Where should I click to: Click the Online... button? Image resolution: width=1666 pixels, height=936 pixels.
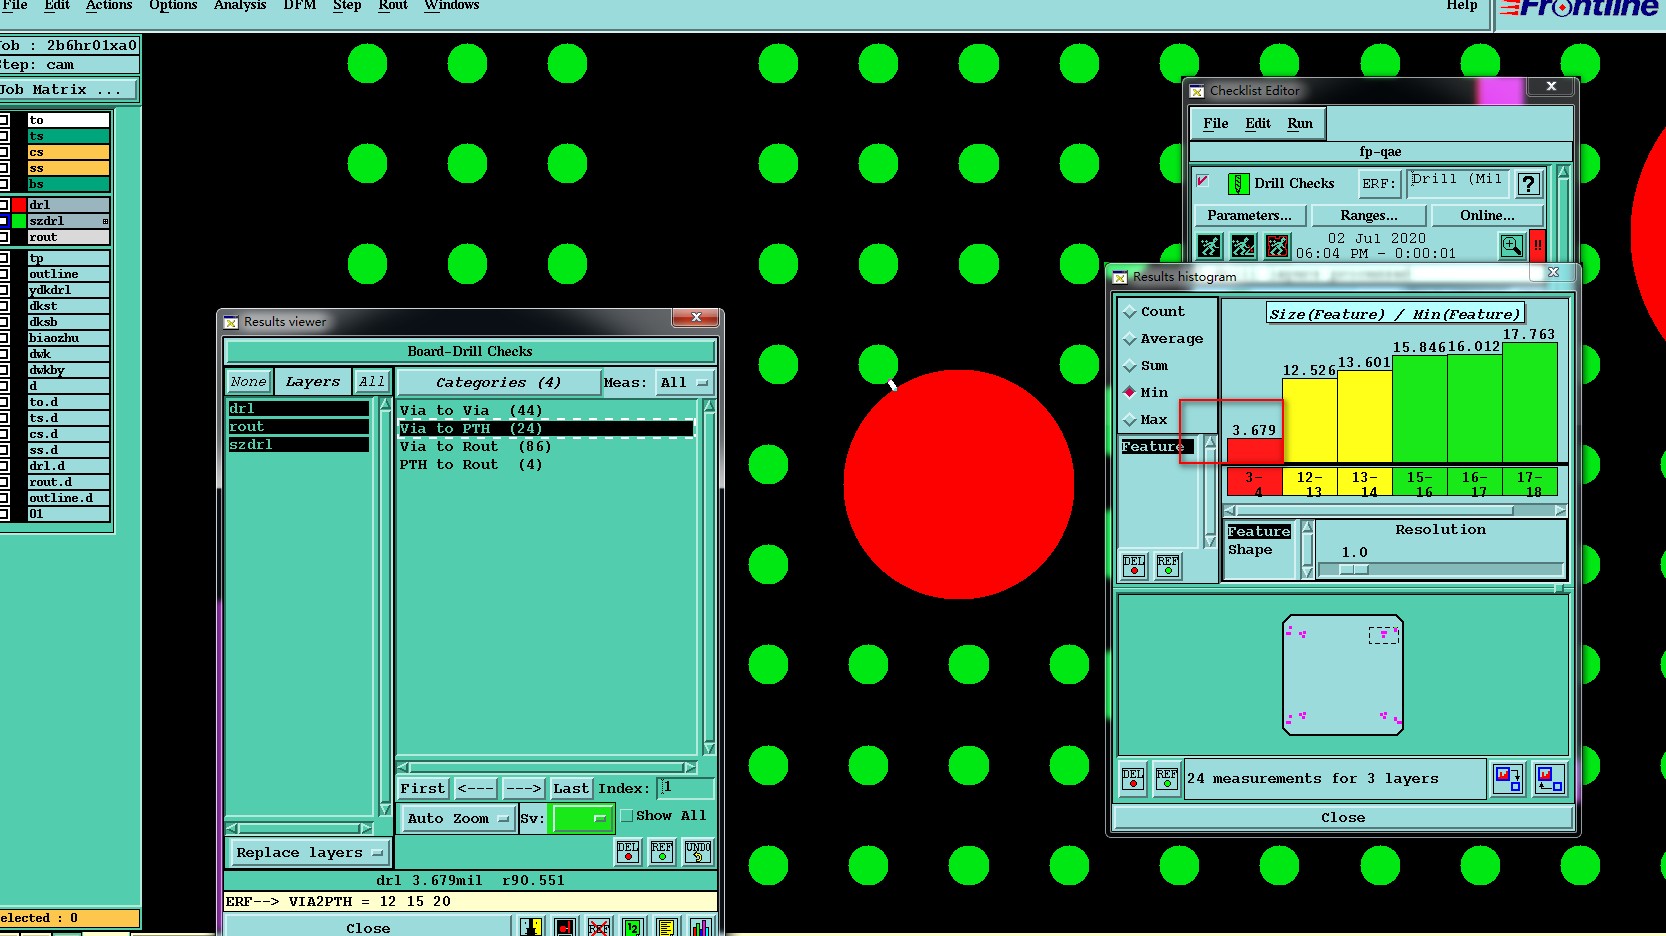(1487, 215)
